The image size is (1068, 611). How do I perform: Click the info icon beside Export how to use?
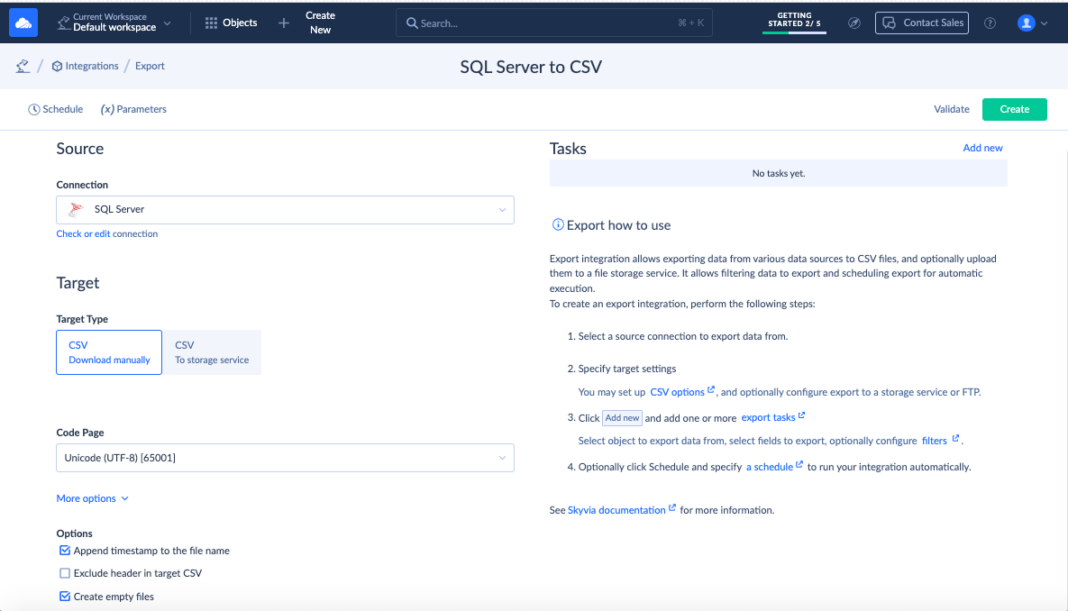pos(556,225)
